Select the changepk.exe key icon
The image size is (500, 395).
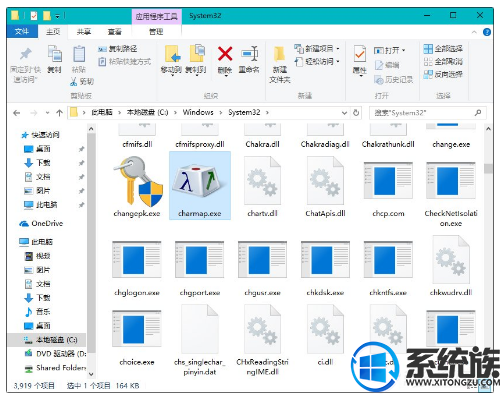(138, 181)
